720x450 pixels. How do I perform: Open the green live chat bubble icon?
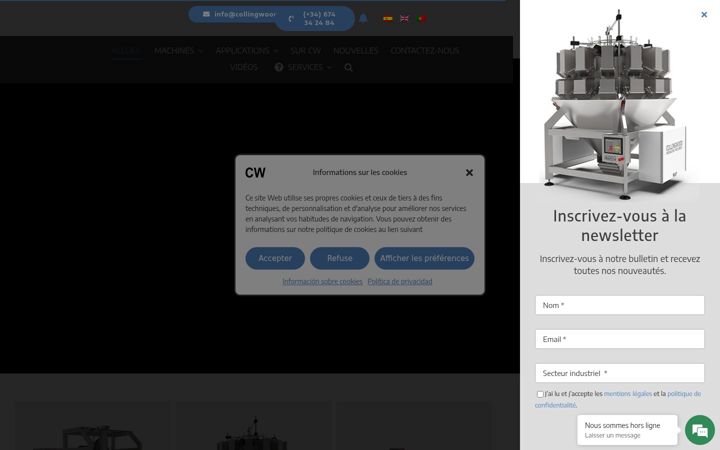700,430
